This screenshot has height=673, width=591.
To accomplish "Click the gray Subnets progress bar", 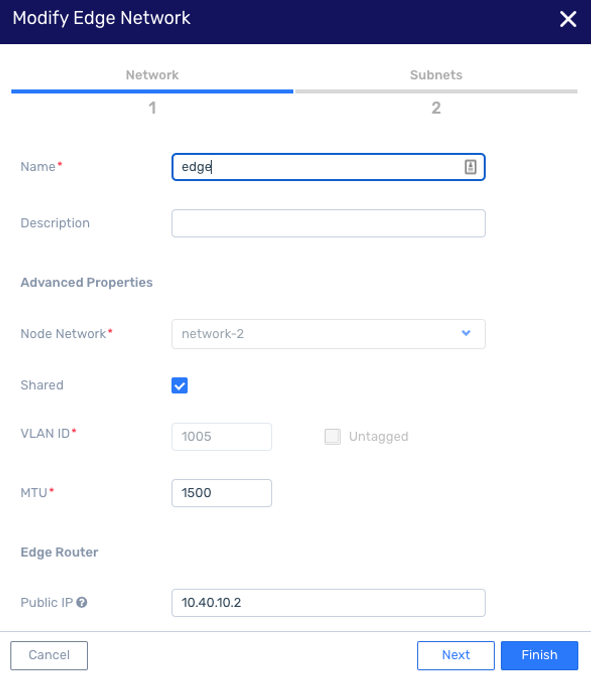I will [x=436, y=91].
